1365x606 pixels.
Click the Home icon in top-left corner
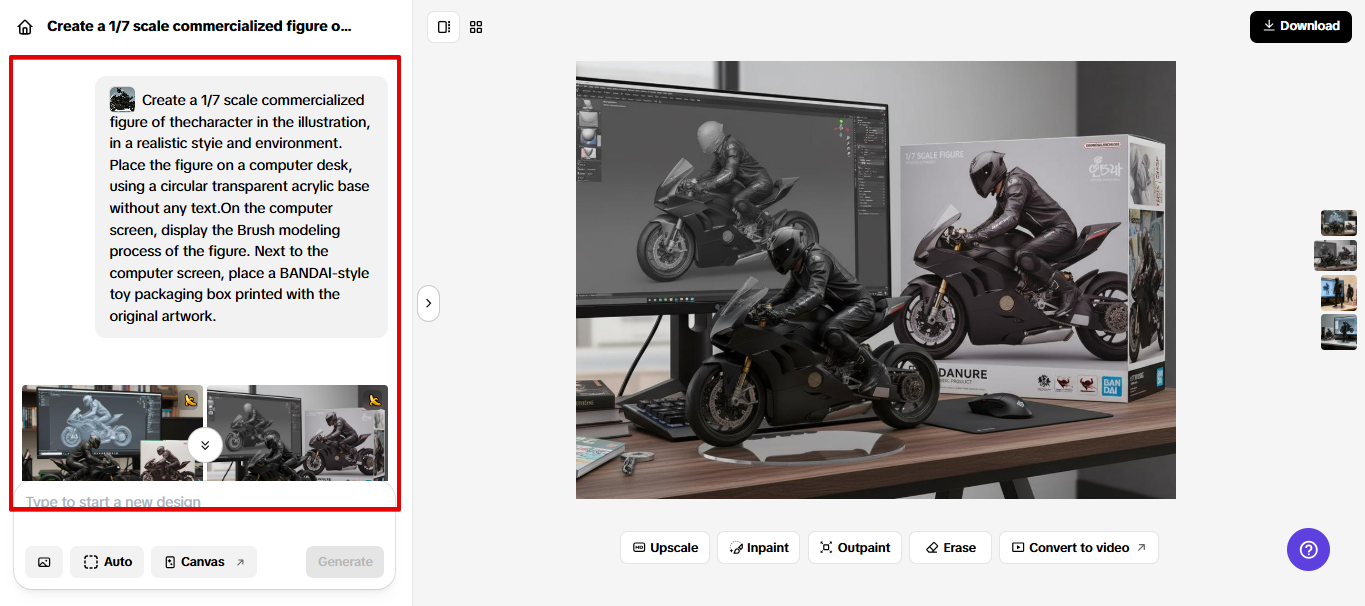(x=24, y=26)
